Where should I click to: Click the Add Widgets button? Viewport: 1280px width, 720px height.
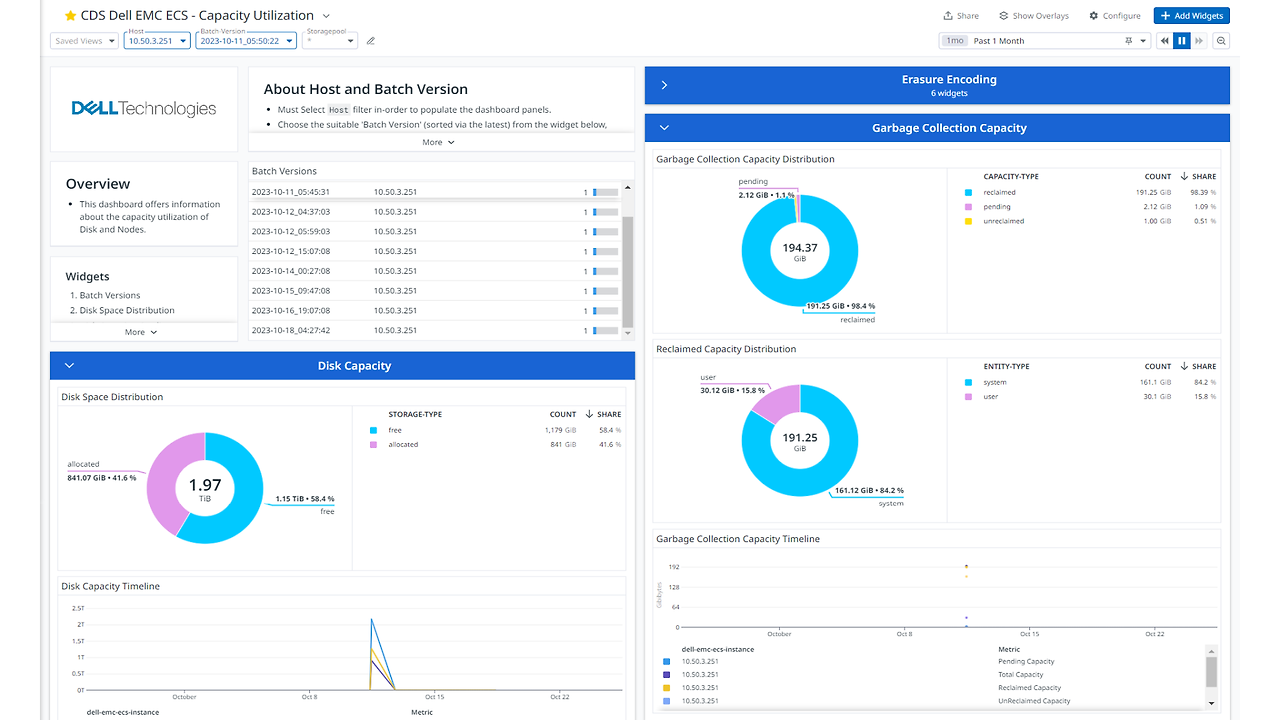pos(1191,16)
